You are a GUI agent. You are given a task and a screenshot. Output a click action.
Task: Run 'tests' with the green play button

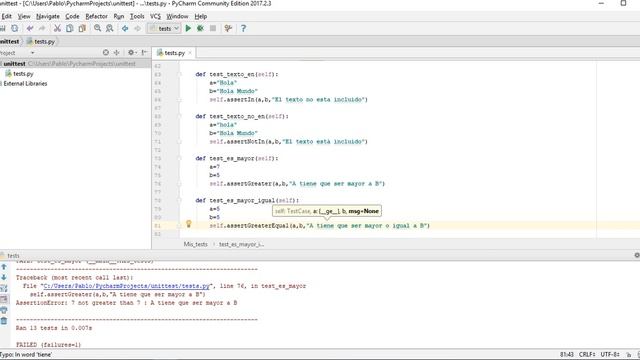(x=188, y=29)
